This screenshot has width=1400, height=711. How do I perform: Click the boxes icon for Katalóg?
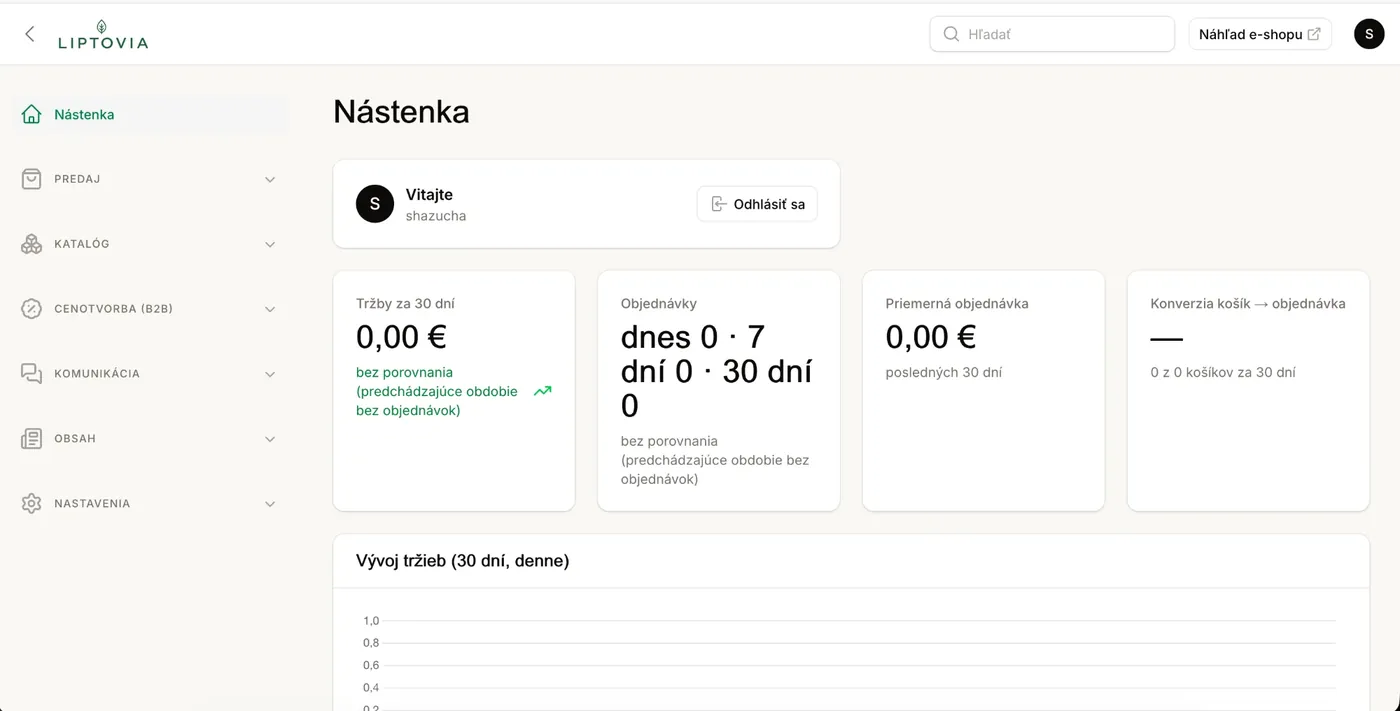32,244
